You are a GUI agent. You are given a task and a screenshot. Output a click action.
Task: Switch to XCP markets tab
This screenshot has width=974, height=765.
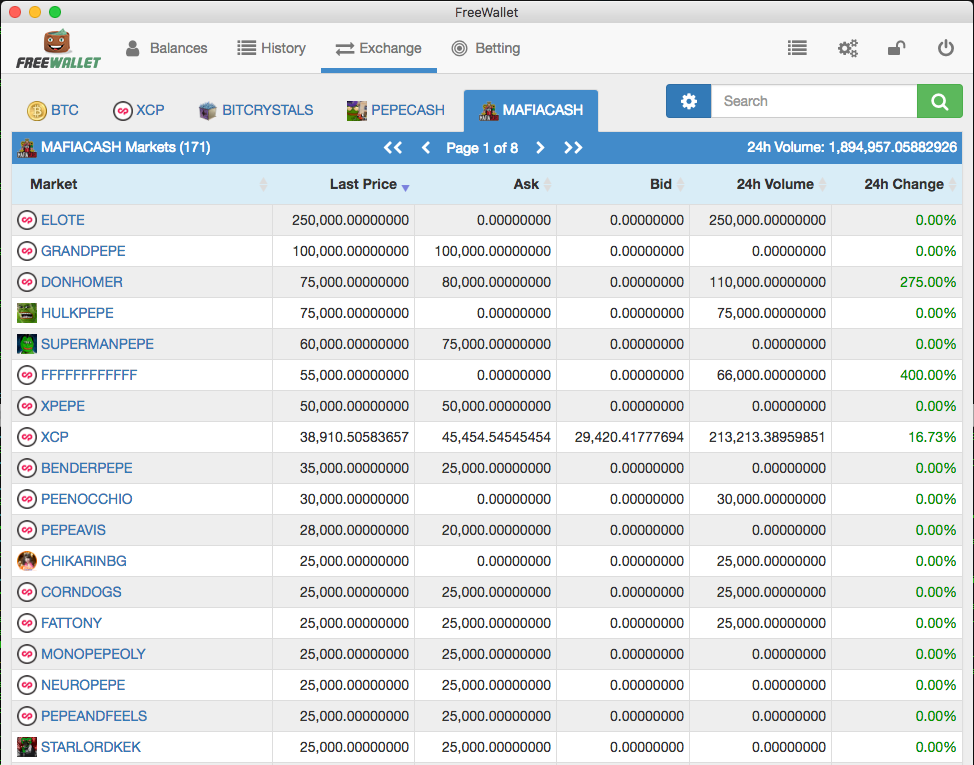pyautogui.click(x=139, y=111)
